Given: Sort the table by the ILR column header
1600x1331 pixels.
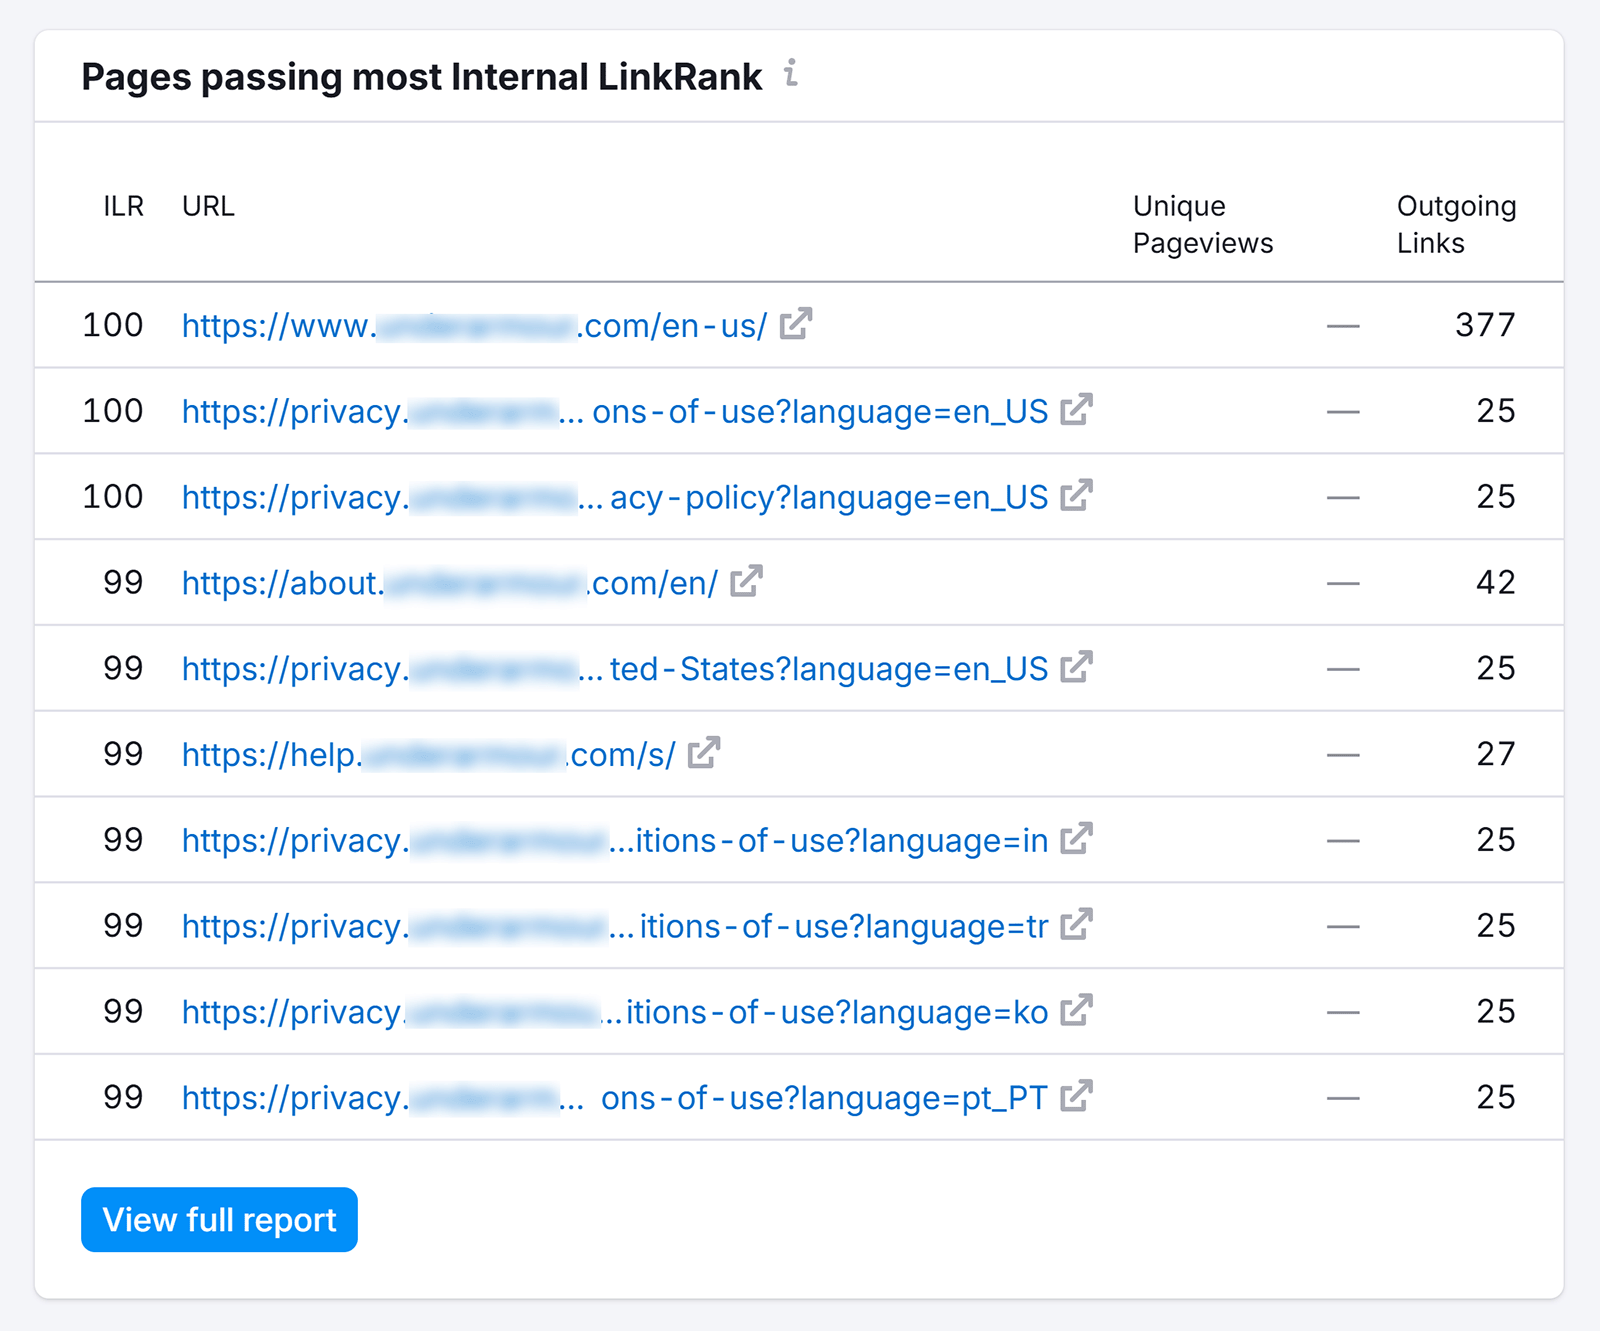Looking at the screenshot, I should [123, 206].
